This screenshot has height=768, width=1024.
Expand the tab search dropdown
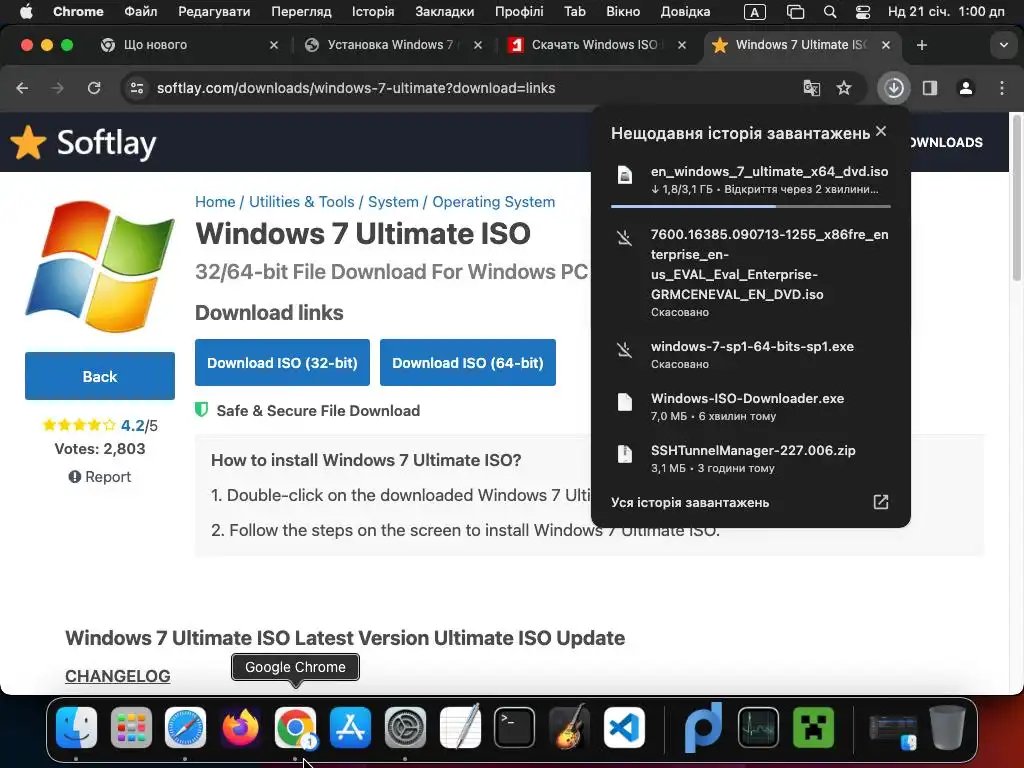click(1004, 45)
